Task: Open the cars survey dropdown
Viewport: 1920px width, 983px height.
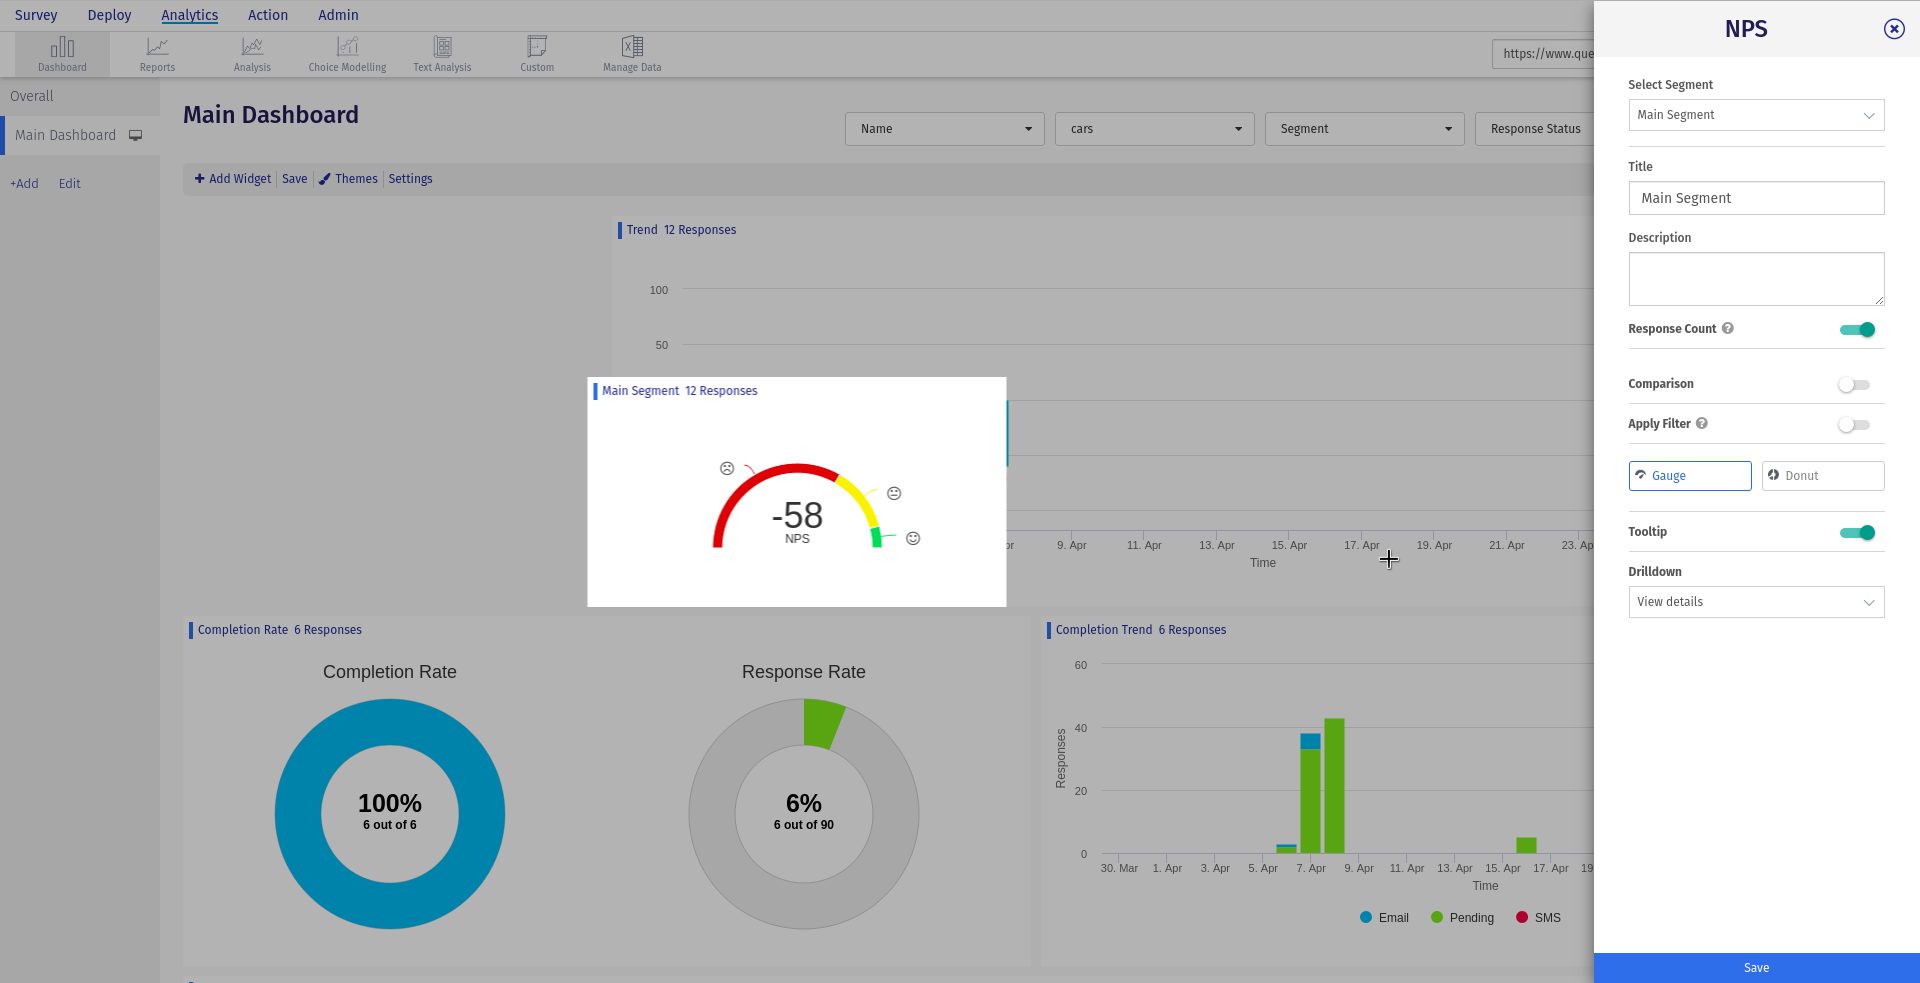Action: click(x=1154, y=129)
